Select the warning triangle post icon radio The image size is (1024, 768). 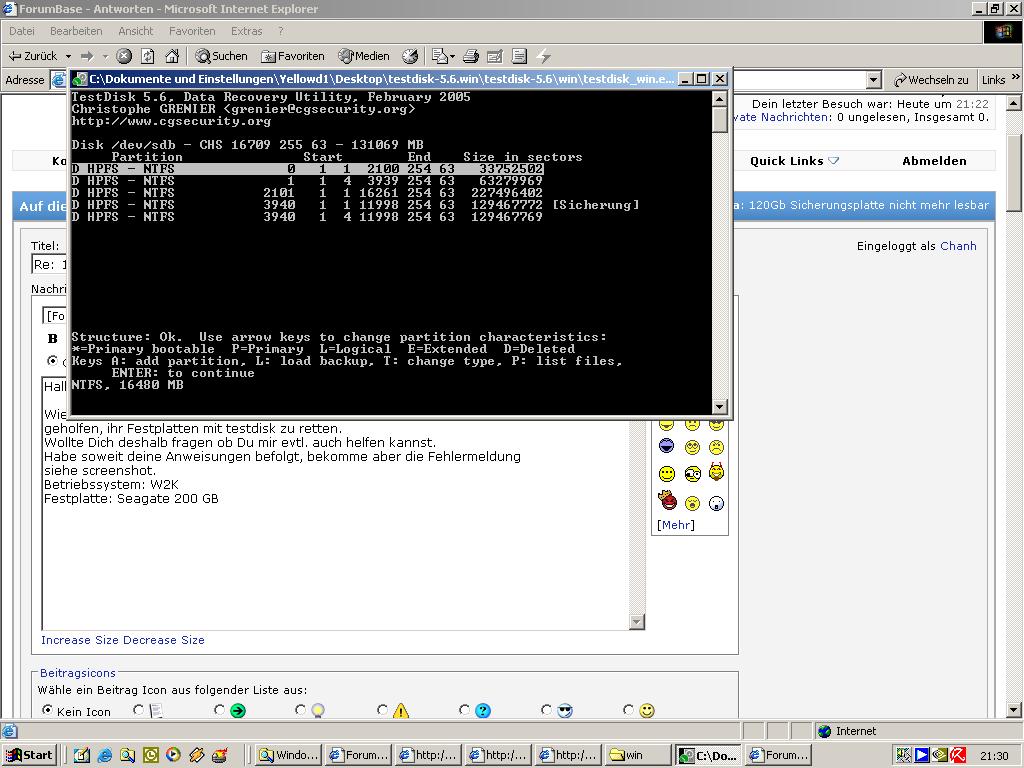(x=383, y=710)
